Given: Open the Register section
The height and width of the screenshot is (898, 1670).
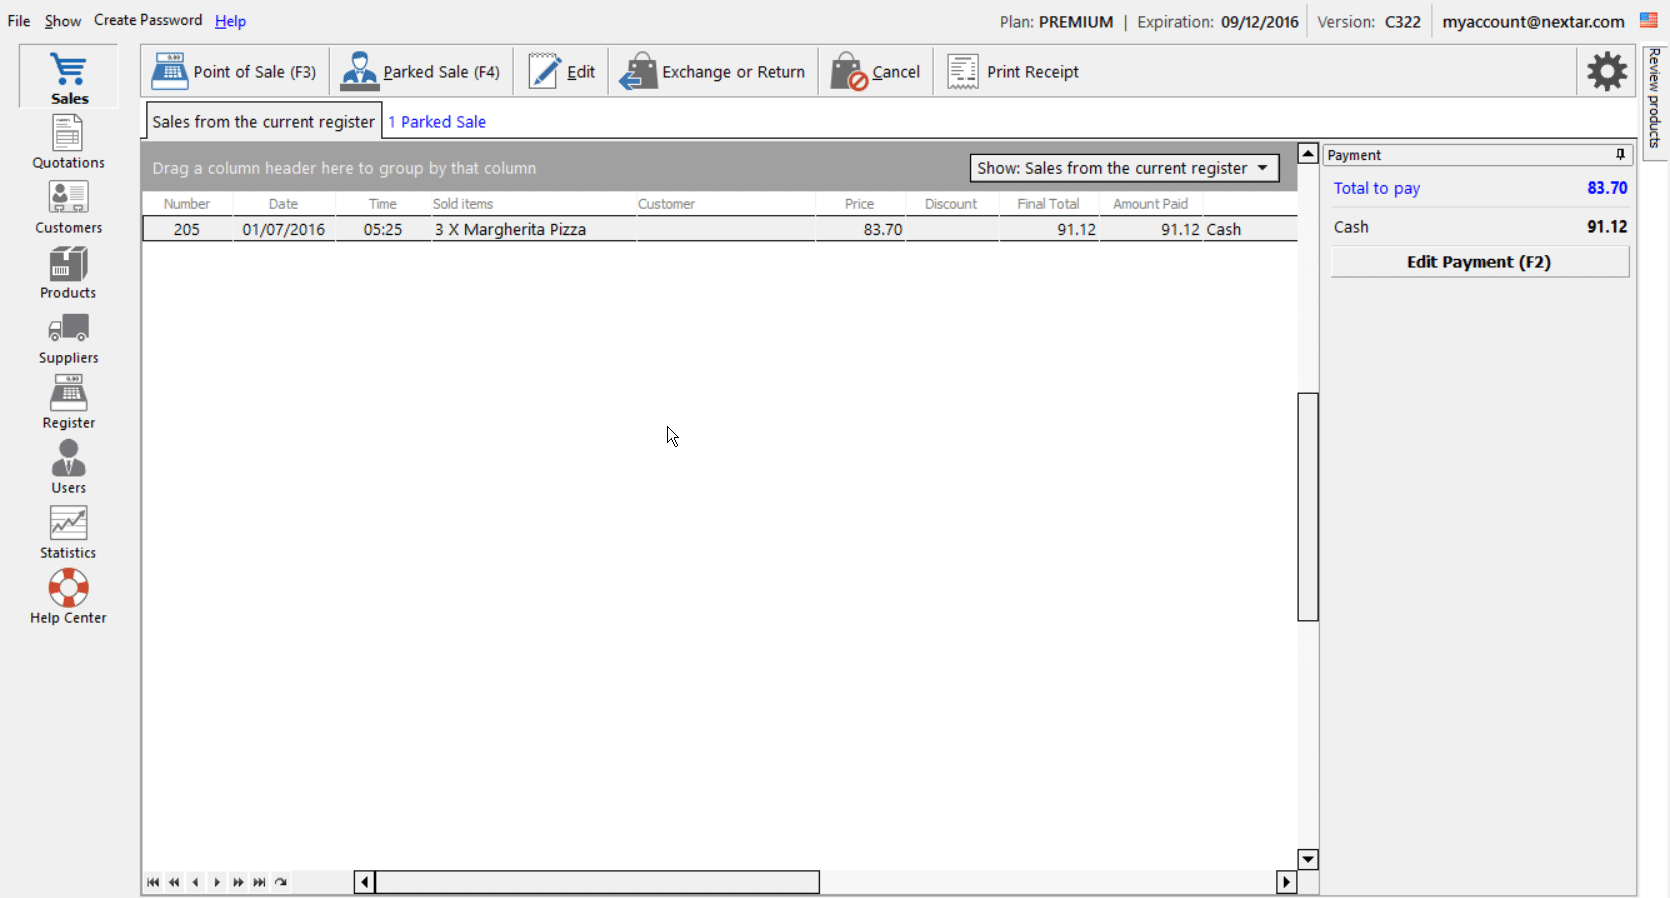Looking at the screenshot, I should pos(68,402).
